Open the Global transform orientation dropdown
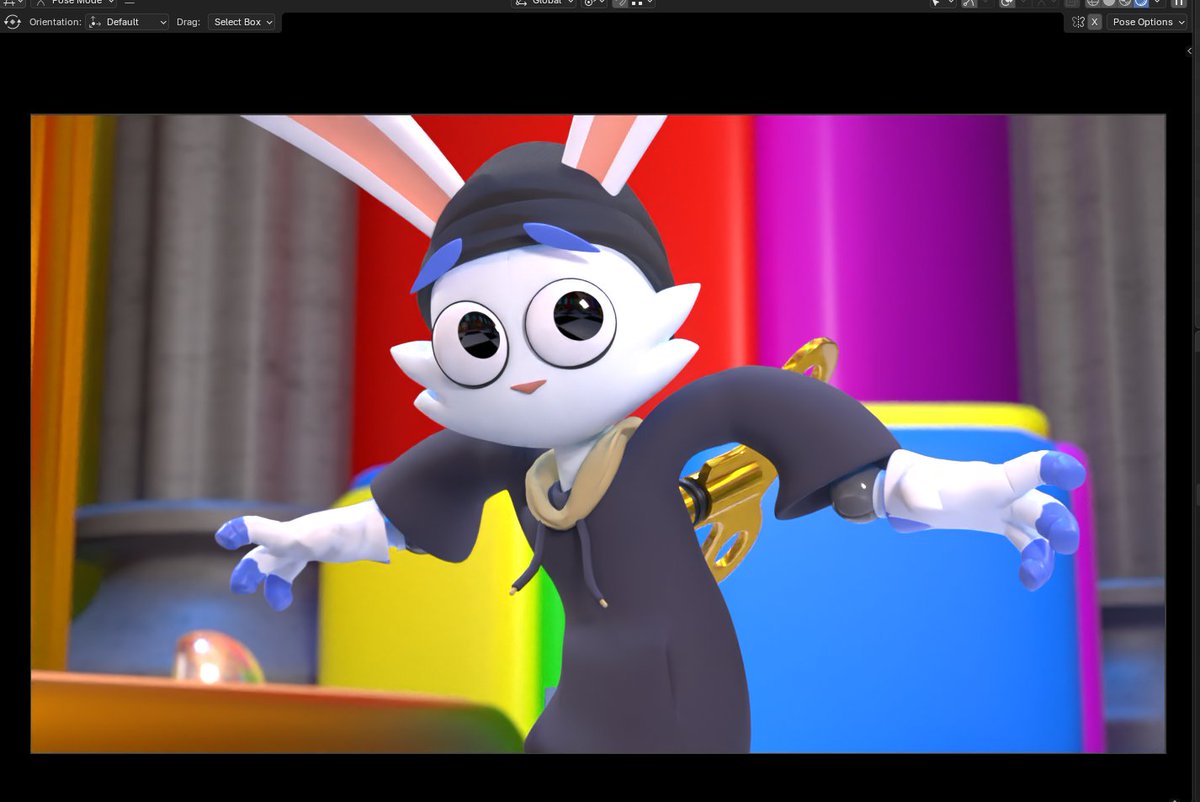Viewport: 1200px width, 802px height. (545, 3)
